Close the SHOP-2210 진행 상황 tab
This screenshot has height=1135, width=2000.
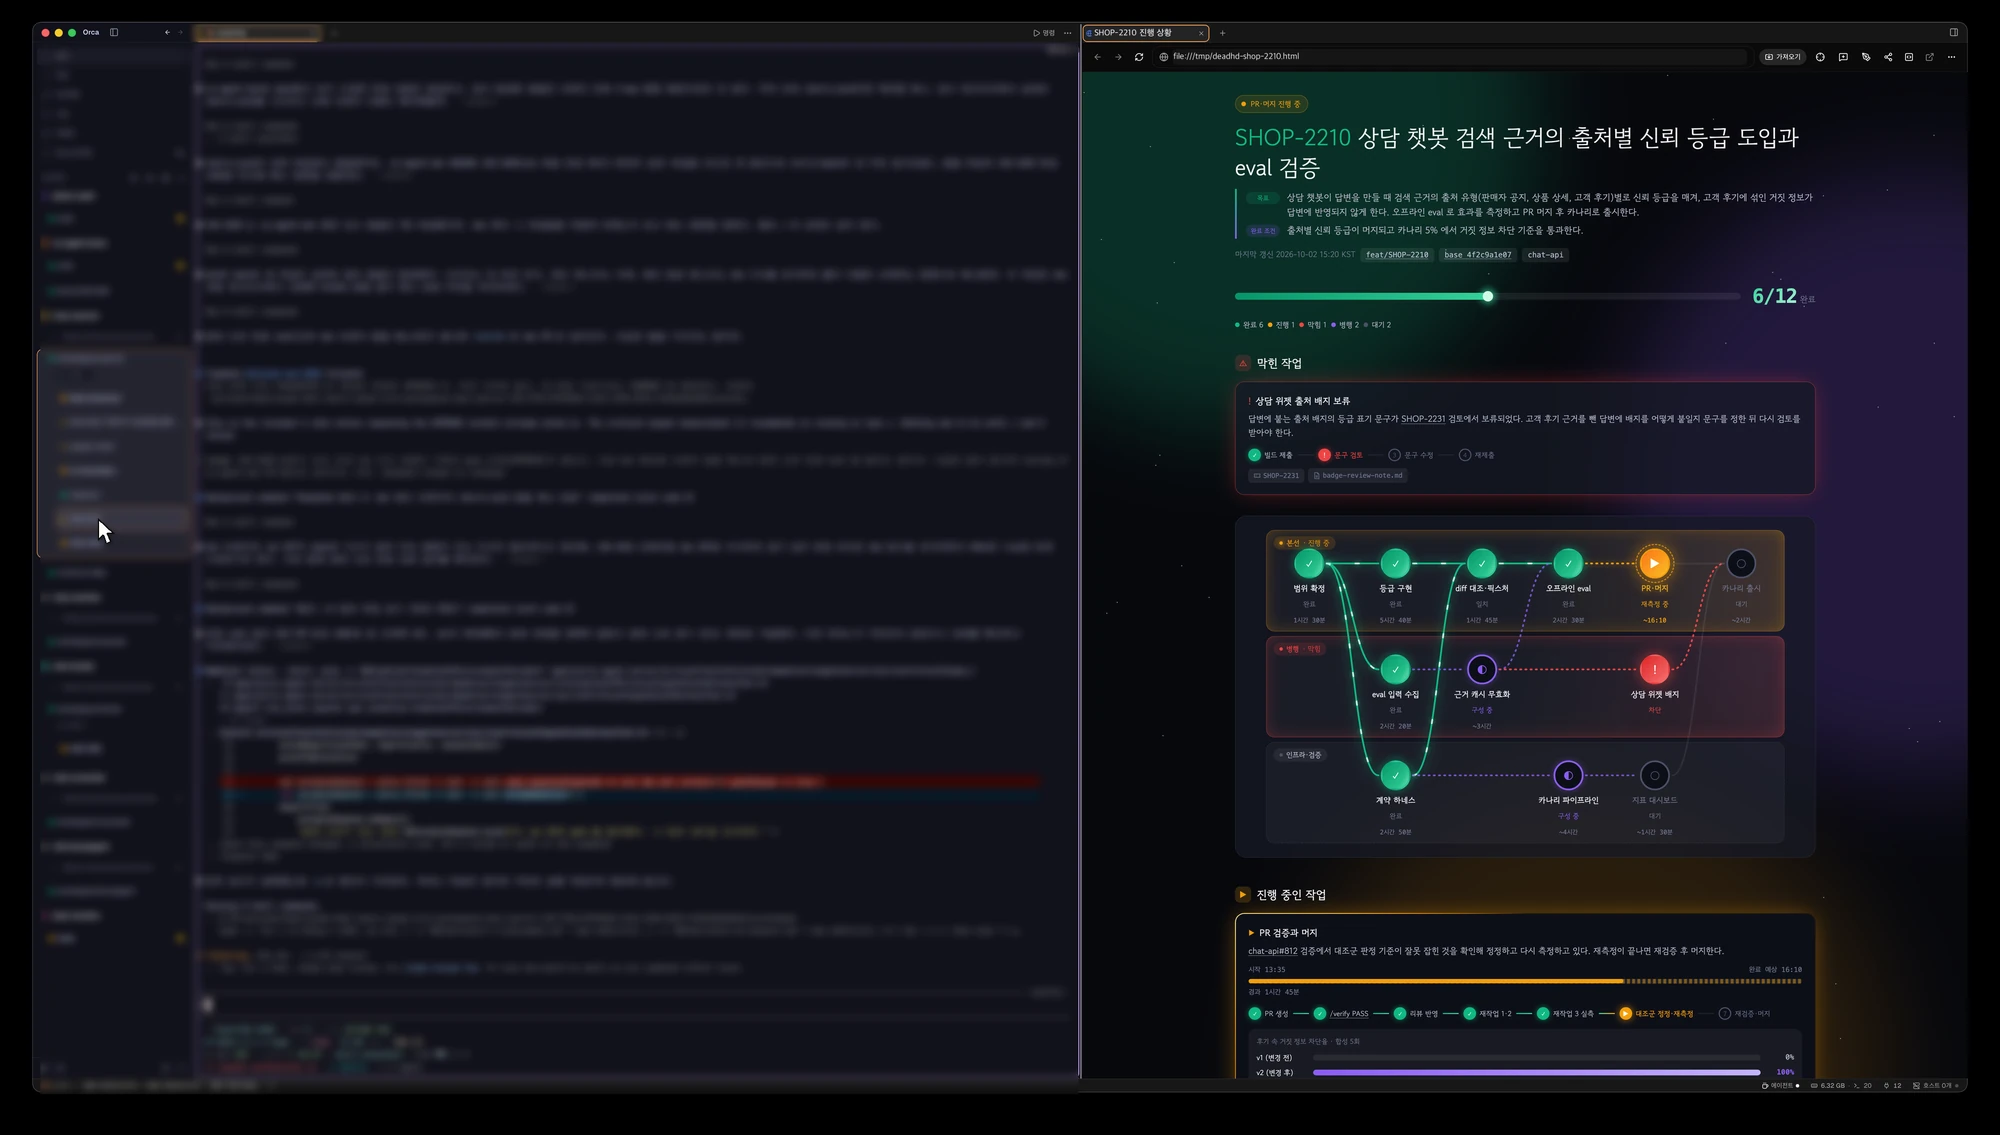1201,33
